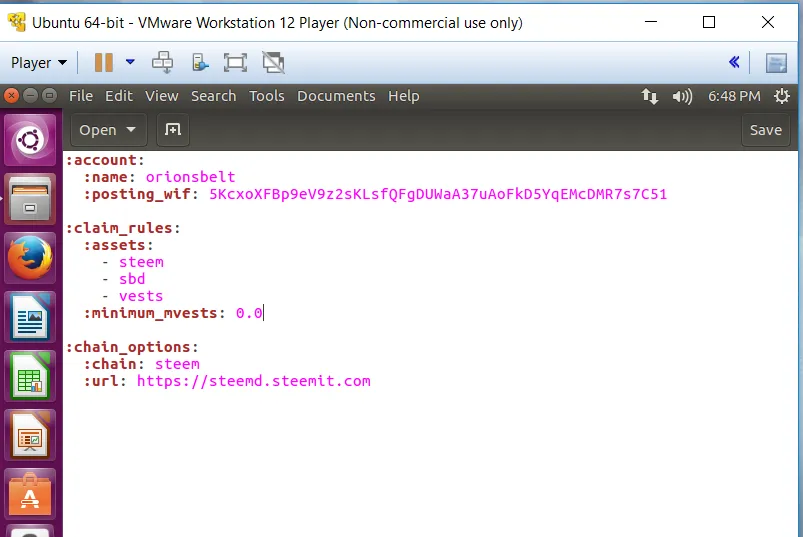The image size is (803, 537).
Task: Minimize the VMware Player window
Action: point(650,22)
